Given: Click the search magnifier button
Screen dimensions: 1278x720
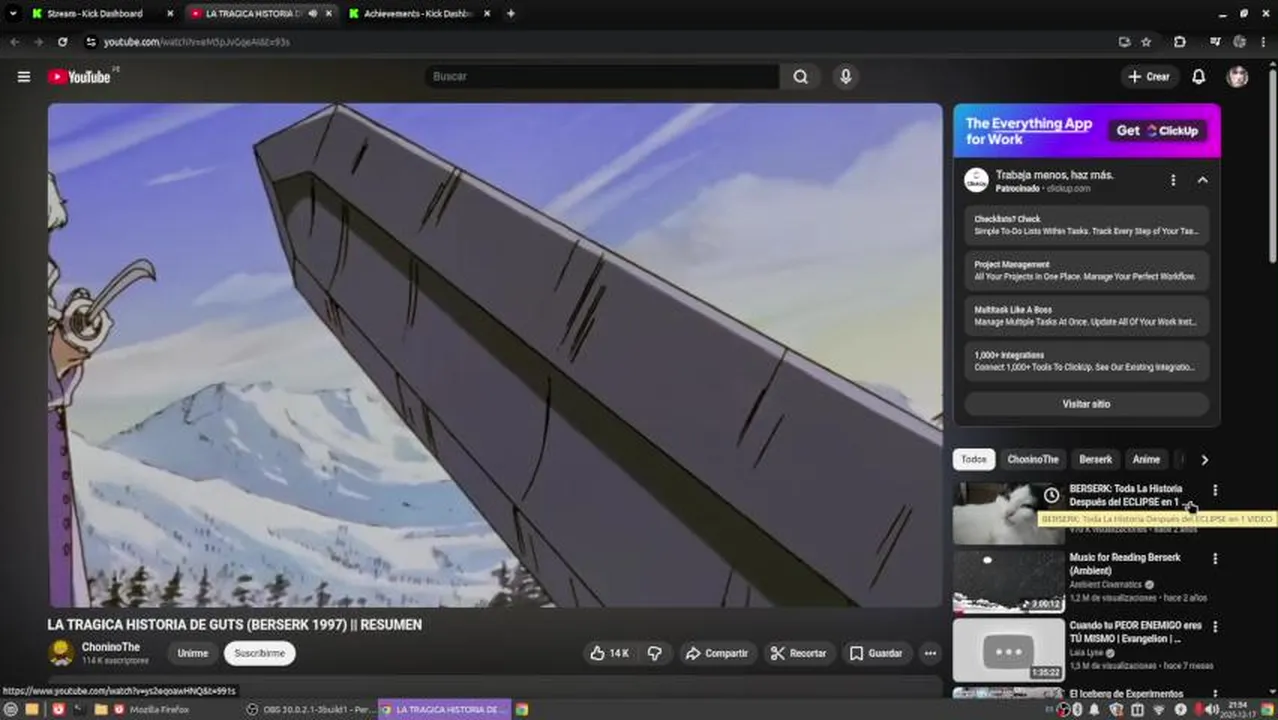Looking at the screenshot, I should pos(800,77).
